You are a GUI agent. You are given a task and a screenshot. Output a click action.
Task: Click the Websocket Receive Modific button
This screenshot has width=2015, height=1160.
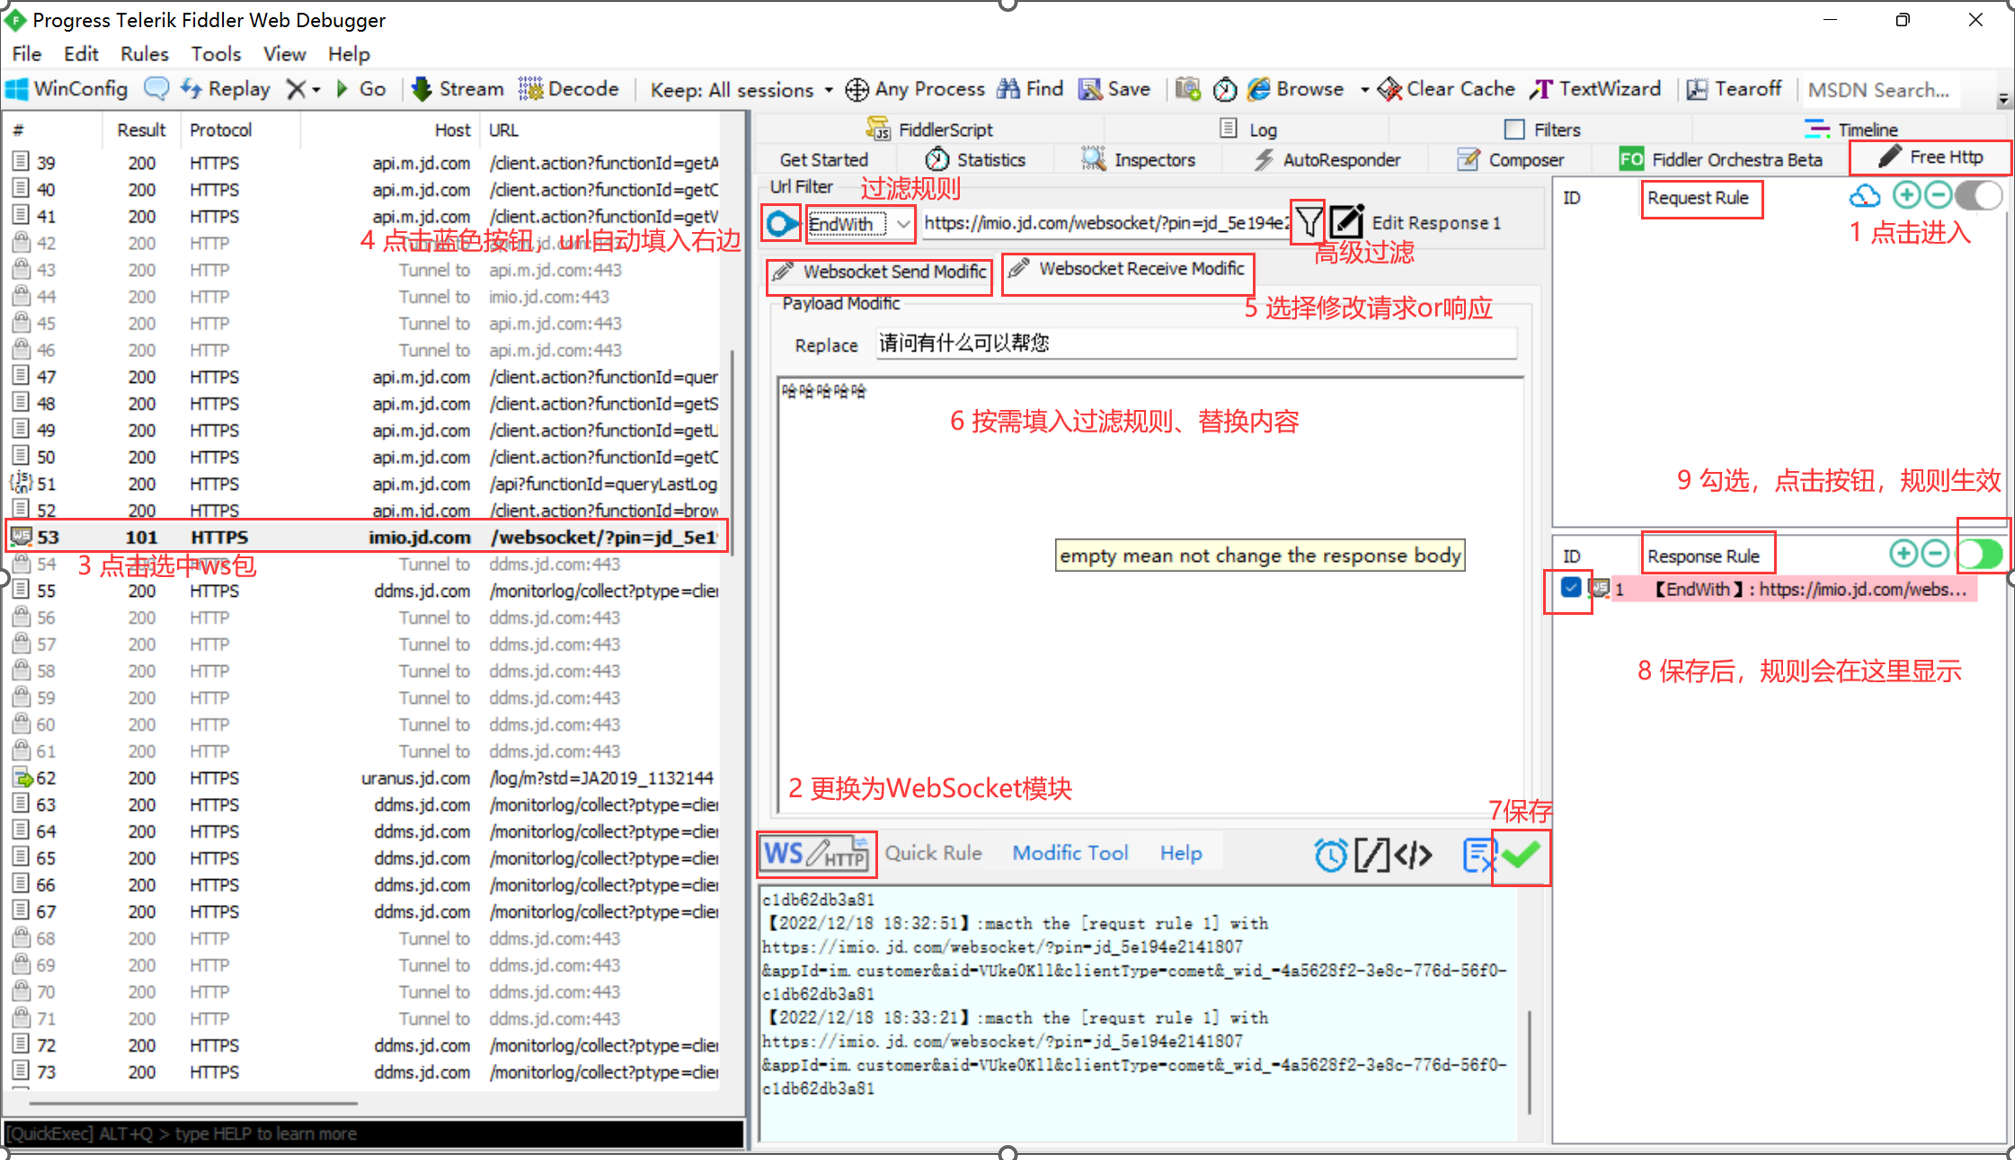coord(1127,268)
